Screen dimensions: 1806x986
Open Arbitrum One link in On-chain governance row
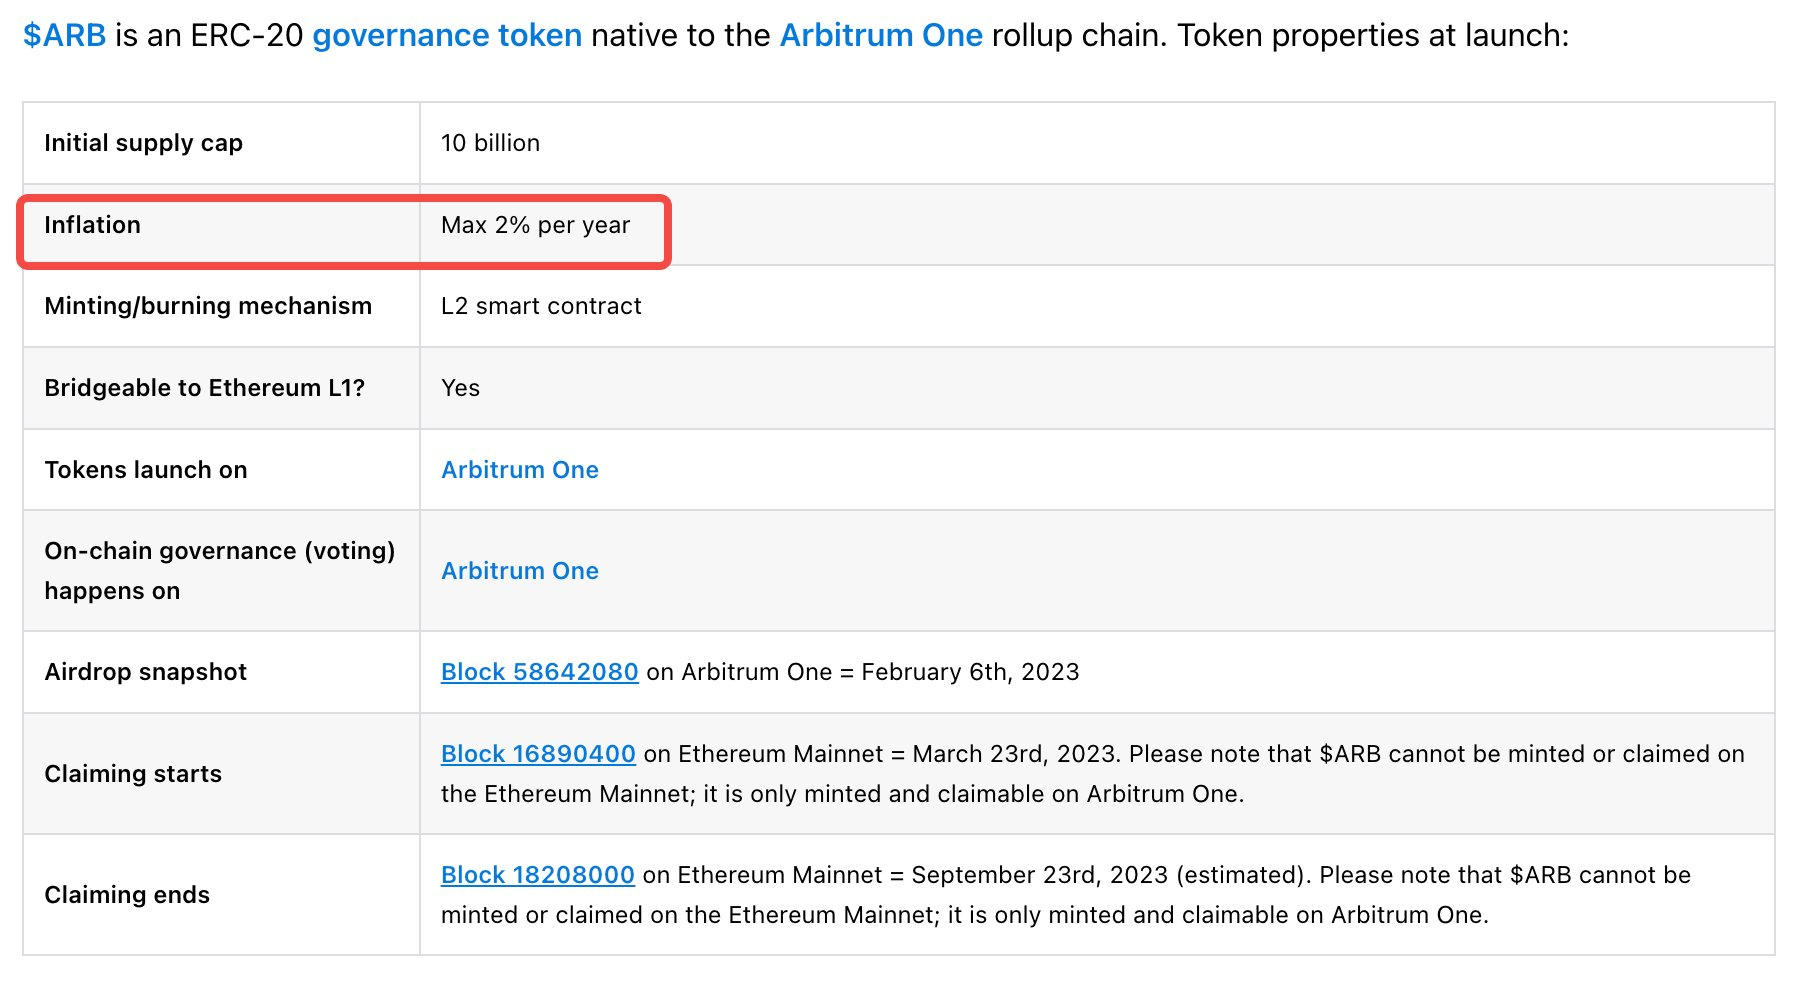pos(520,571)
